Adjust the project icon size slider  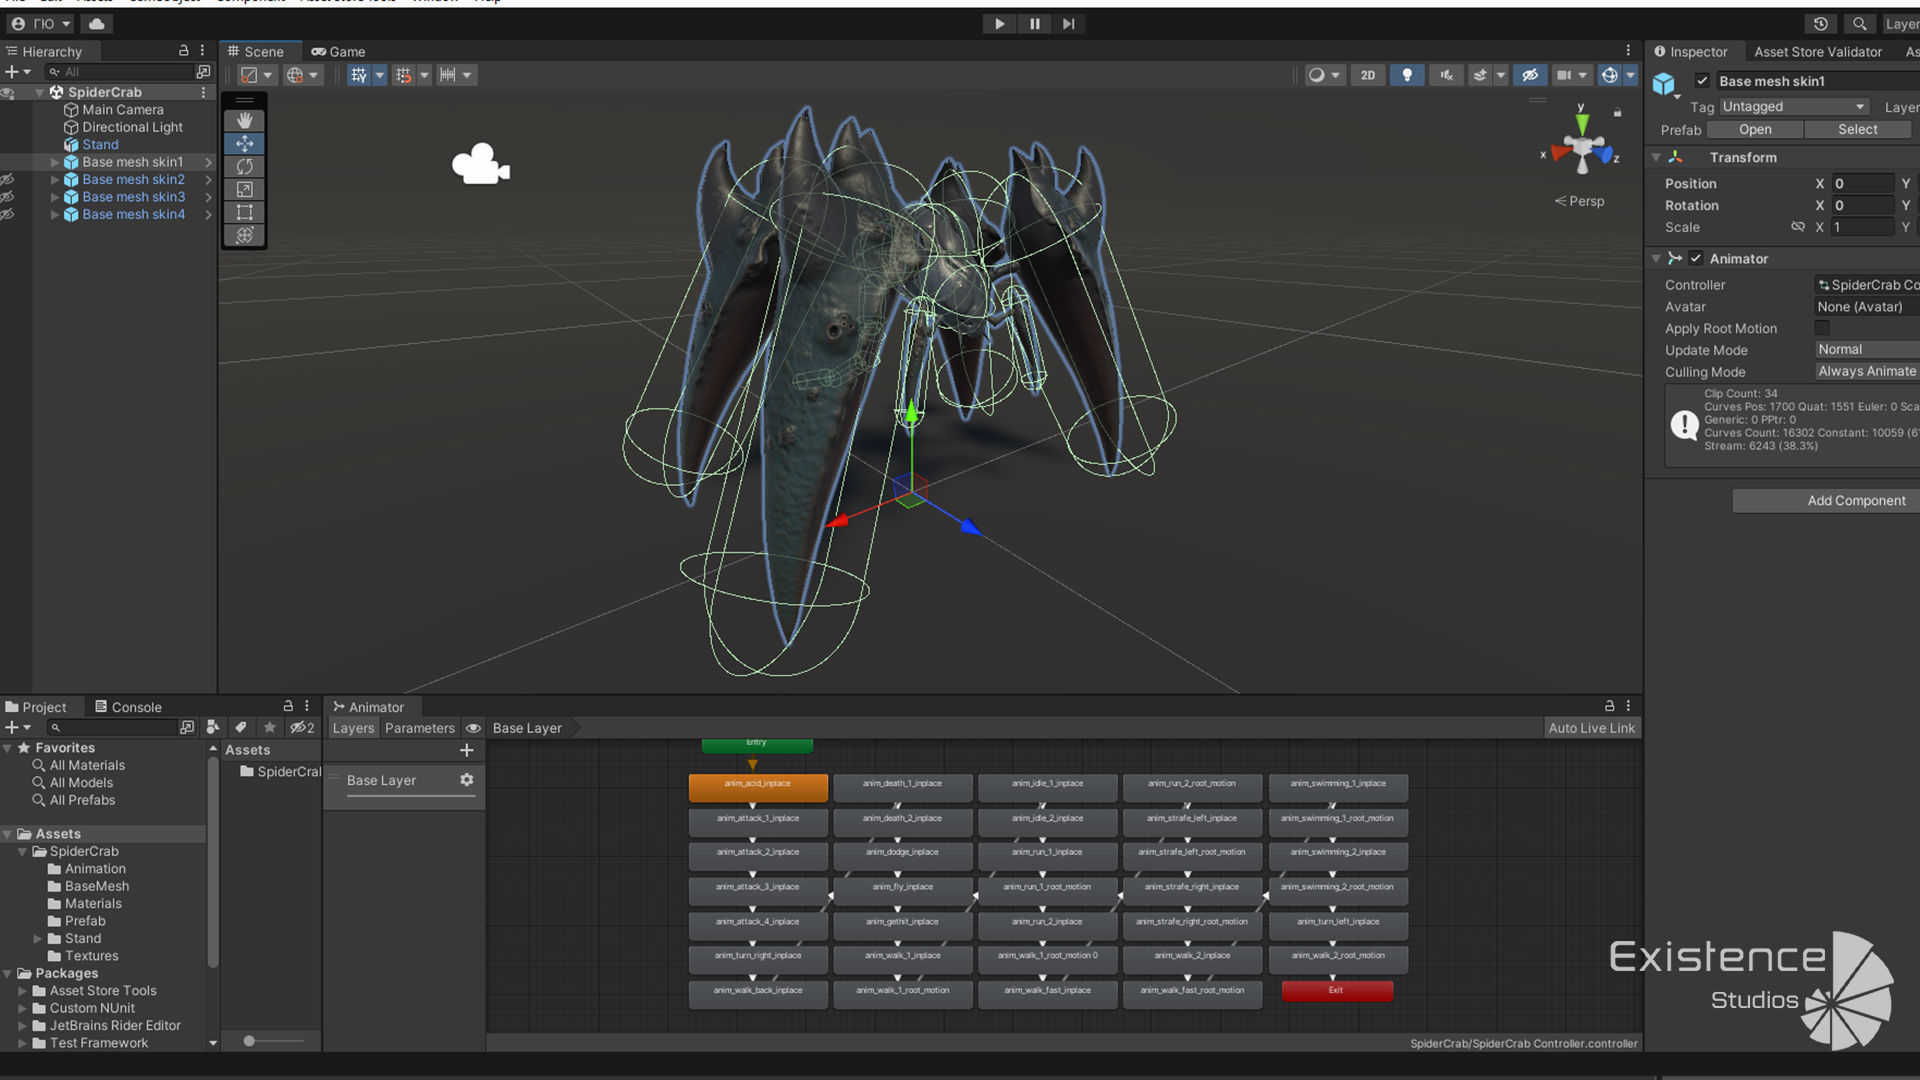pyautogui.click(x=250, y=1041)
